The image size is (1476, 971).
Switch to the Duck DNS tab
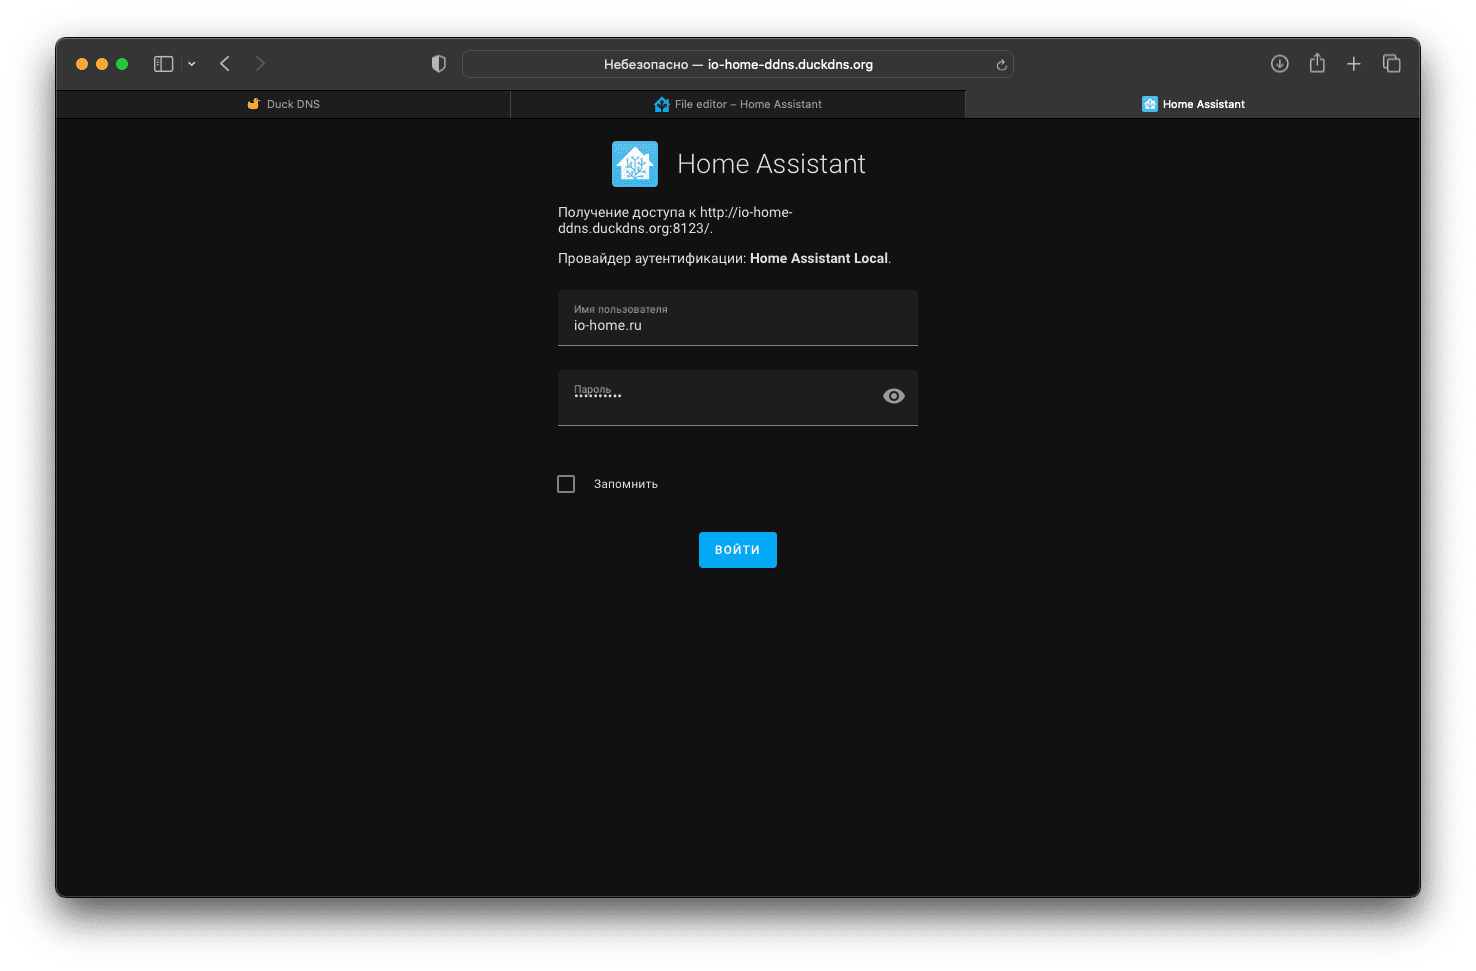pos(284,104)
